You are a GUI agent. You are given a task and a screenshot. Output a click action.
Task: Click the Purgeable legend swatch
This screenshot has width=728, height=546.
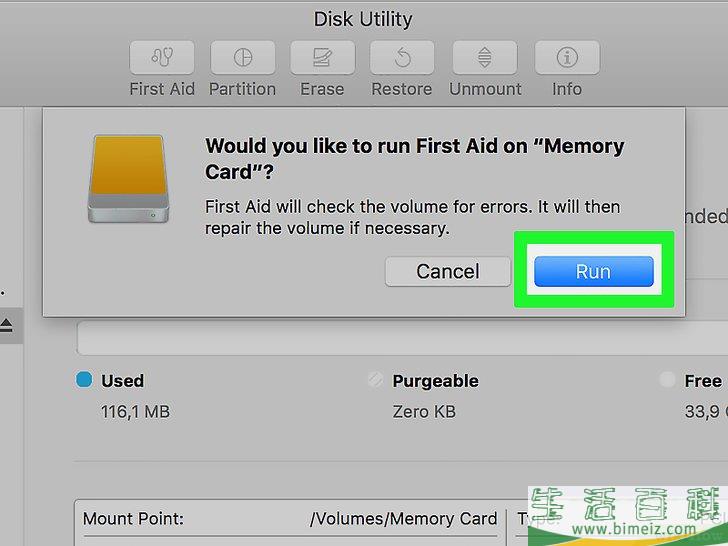[x=375, y=379]
